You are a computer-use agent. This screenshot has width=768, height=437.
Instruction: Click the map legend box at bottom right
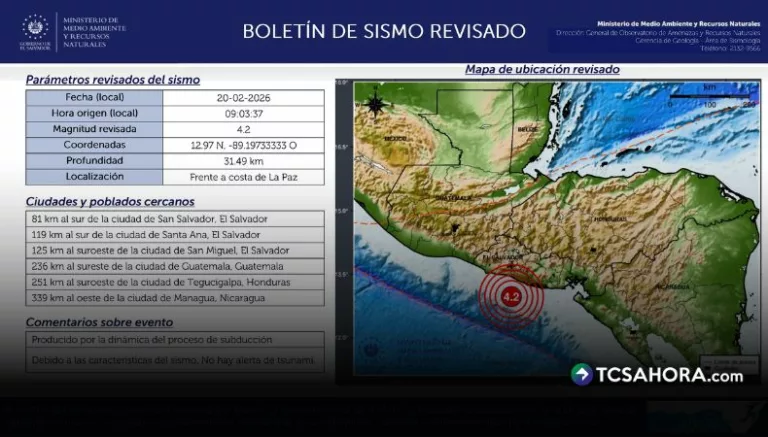[x=727, y=363]
